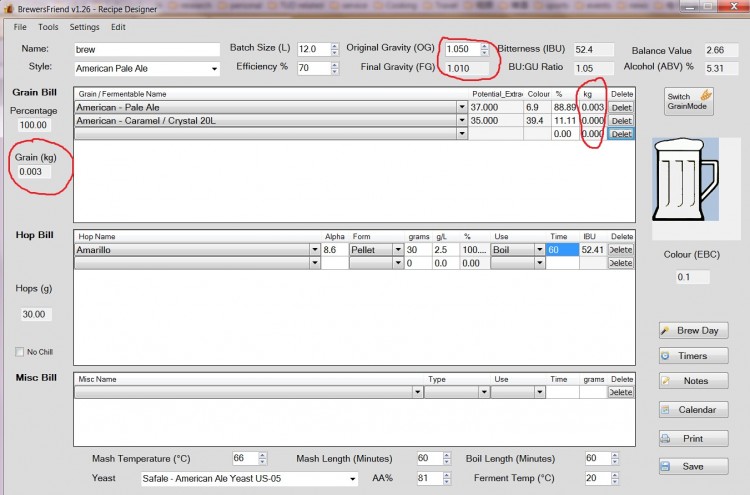Click the BrewersFriend app icon in title bar
This screenshot has width=750, height=495.
point(8,9)
